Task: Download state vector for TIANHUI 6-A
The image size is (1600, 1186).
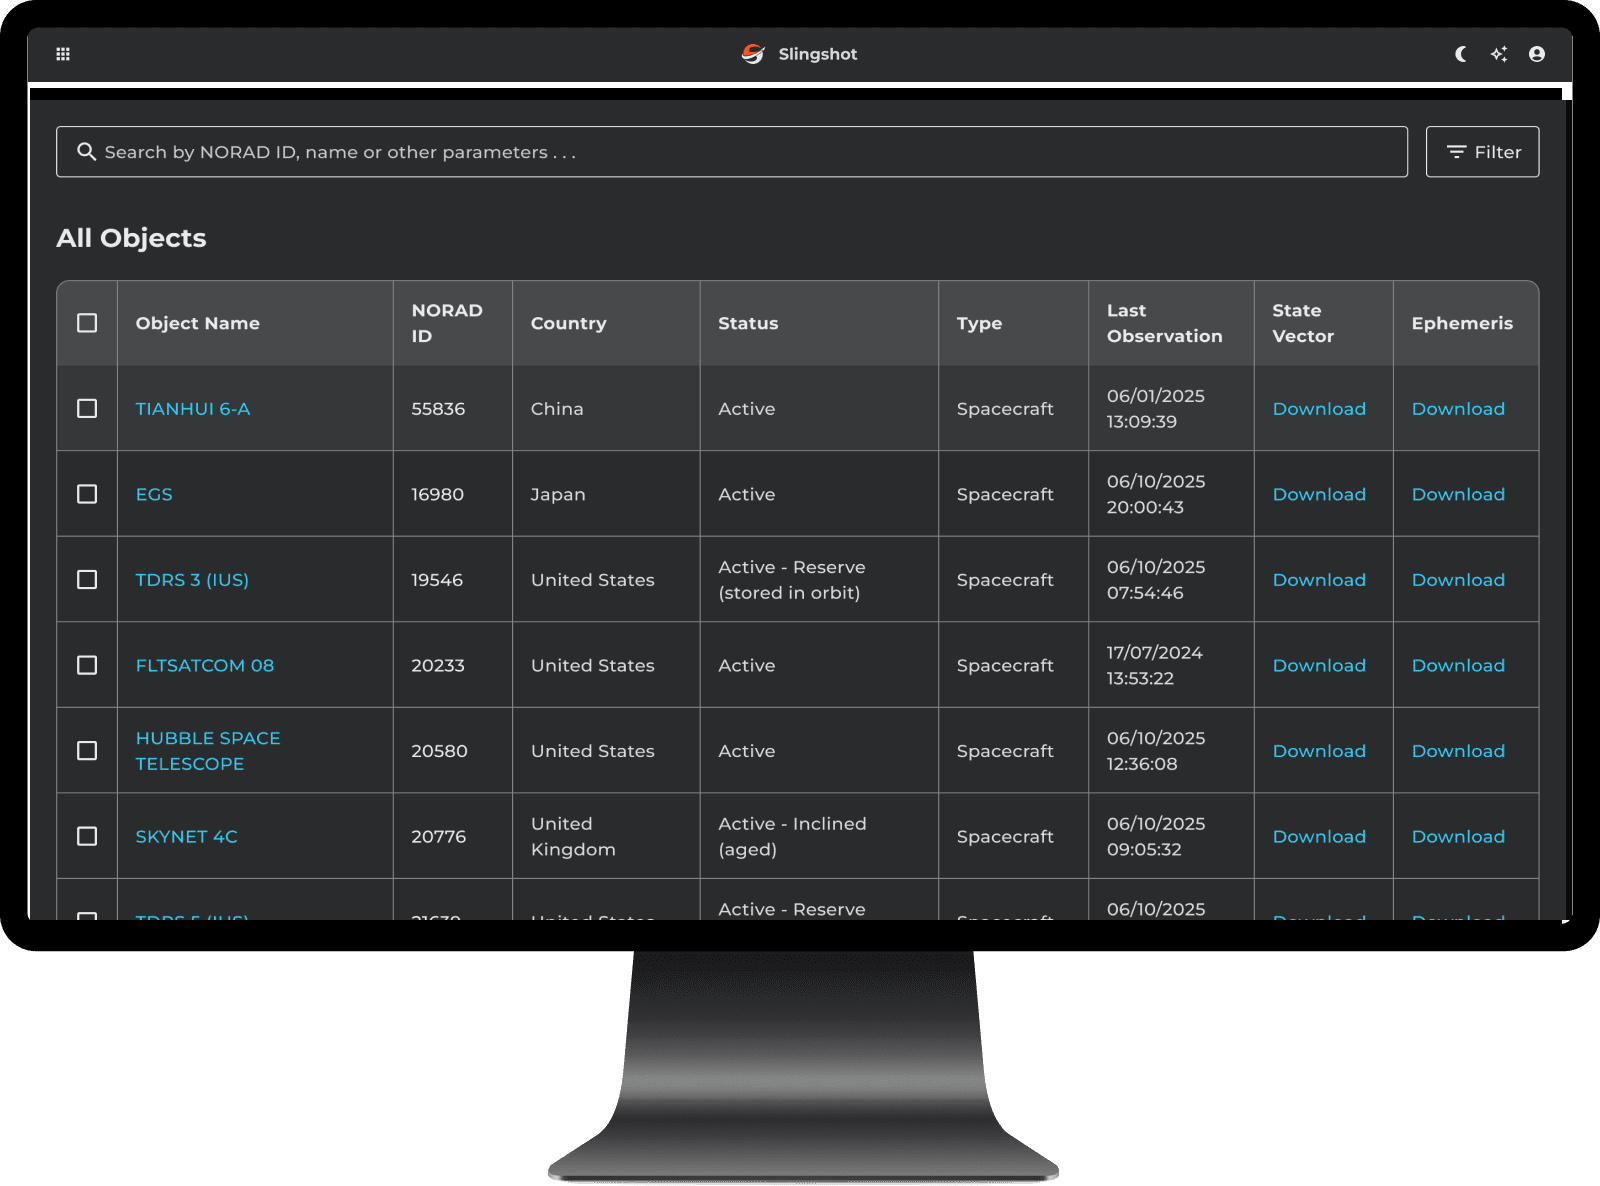Action: [x=1319, y=409]
